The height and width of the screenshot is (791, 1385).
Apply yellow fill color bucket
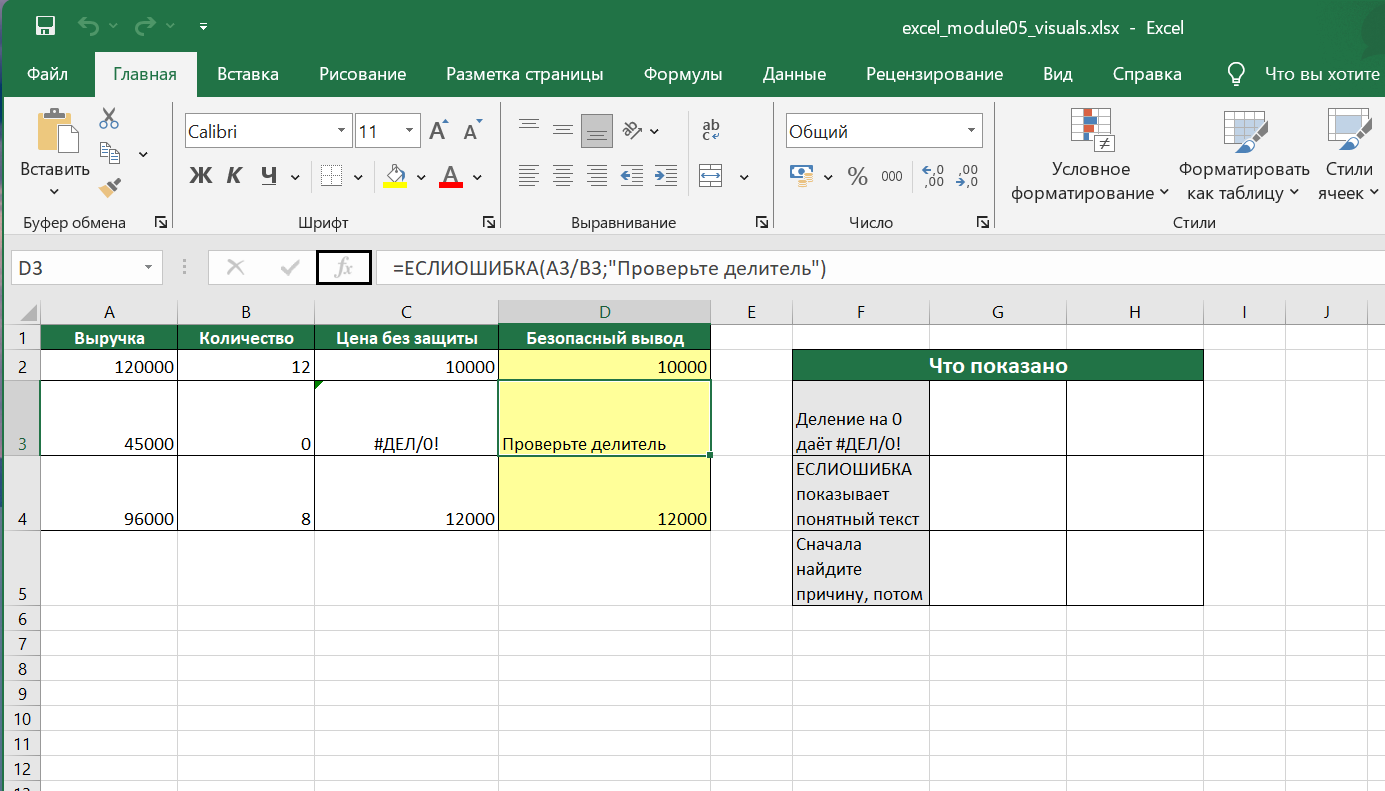point(396,176)
